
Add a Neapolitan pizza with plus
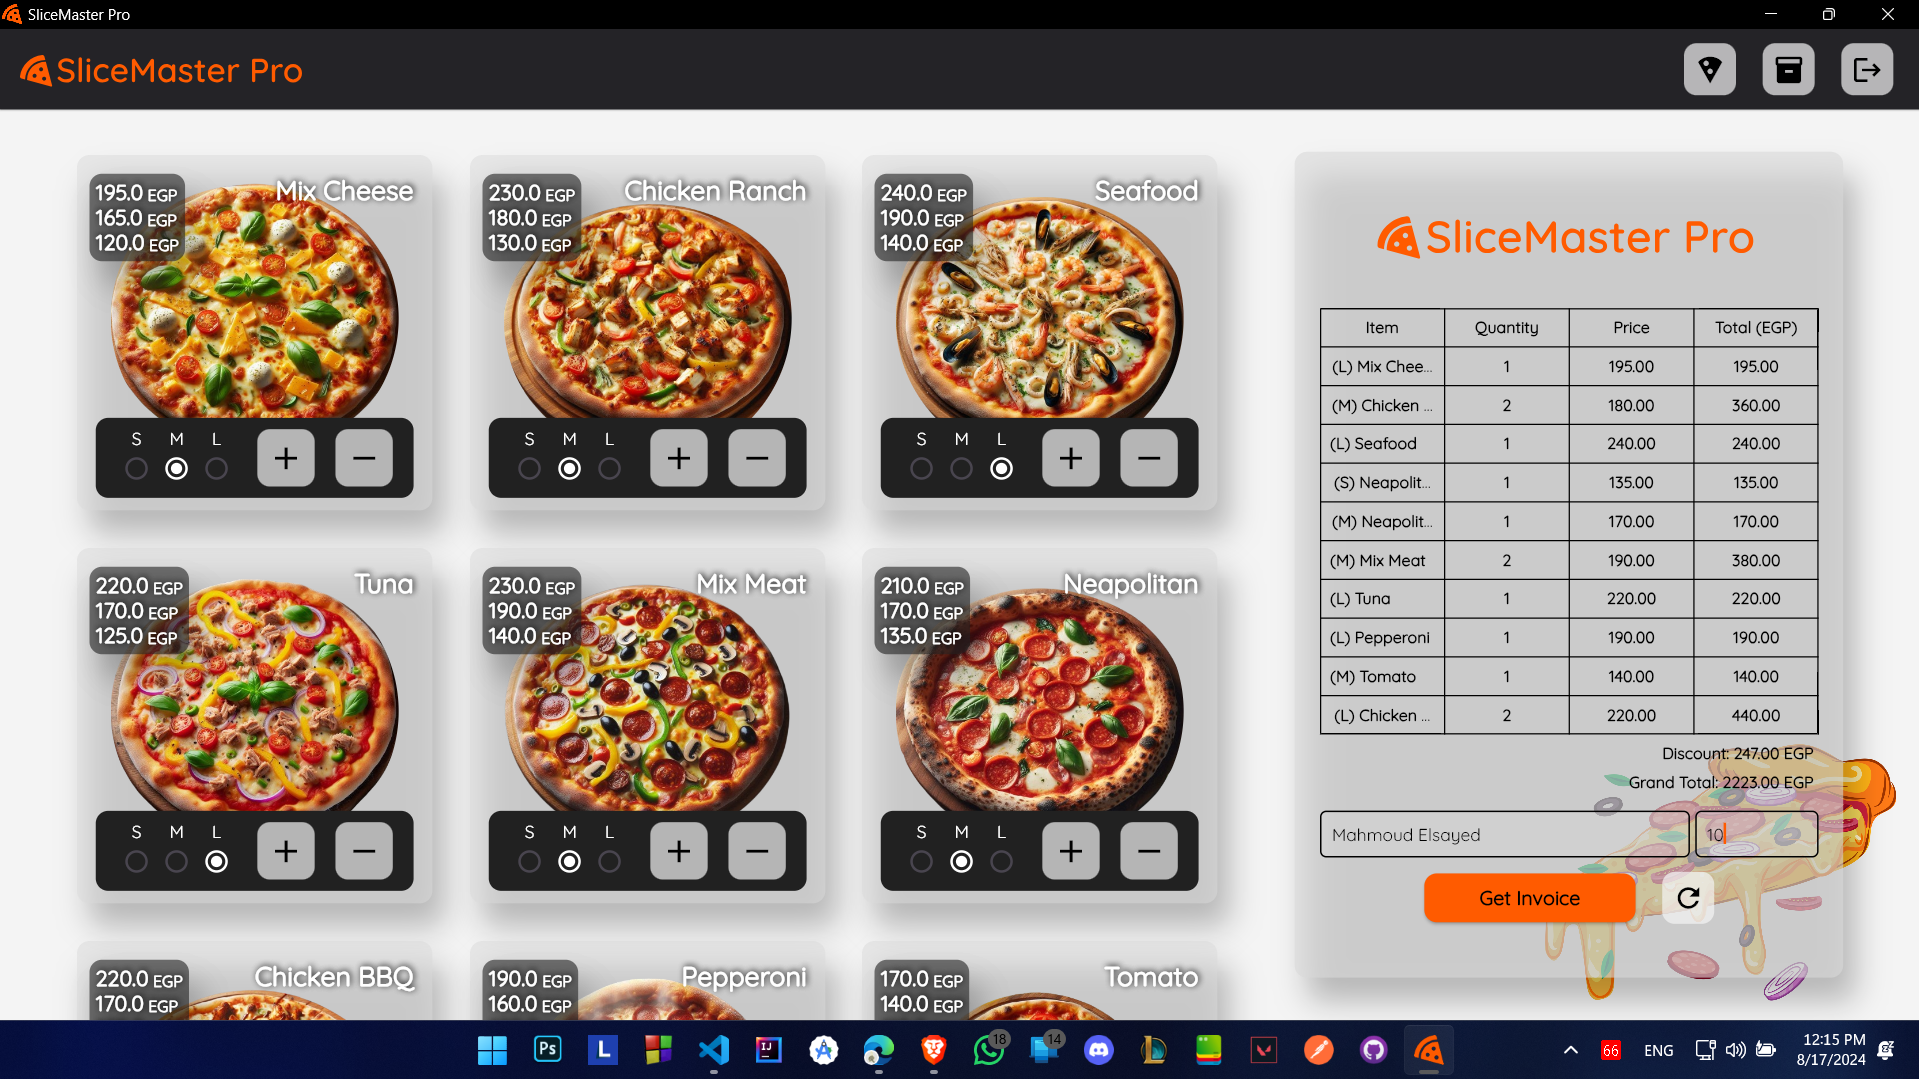(x=1071, y=851)
